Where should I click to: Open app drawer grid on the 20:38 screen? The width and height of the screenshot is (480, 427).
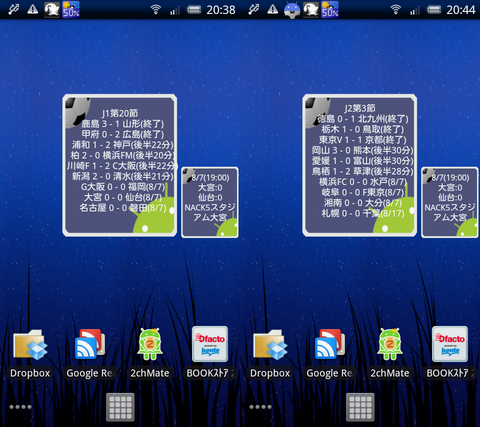(120, 407)
